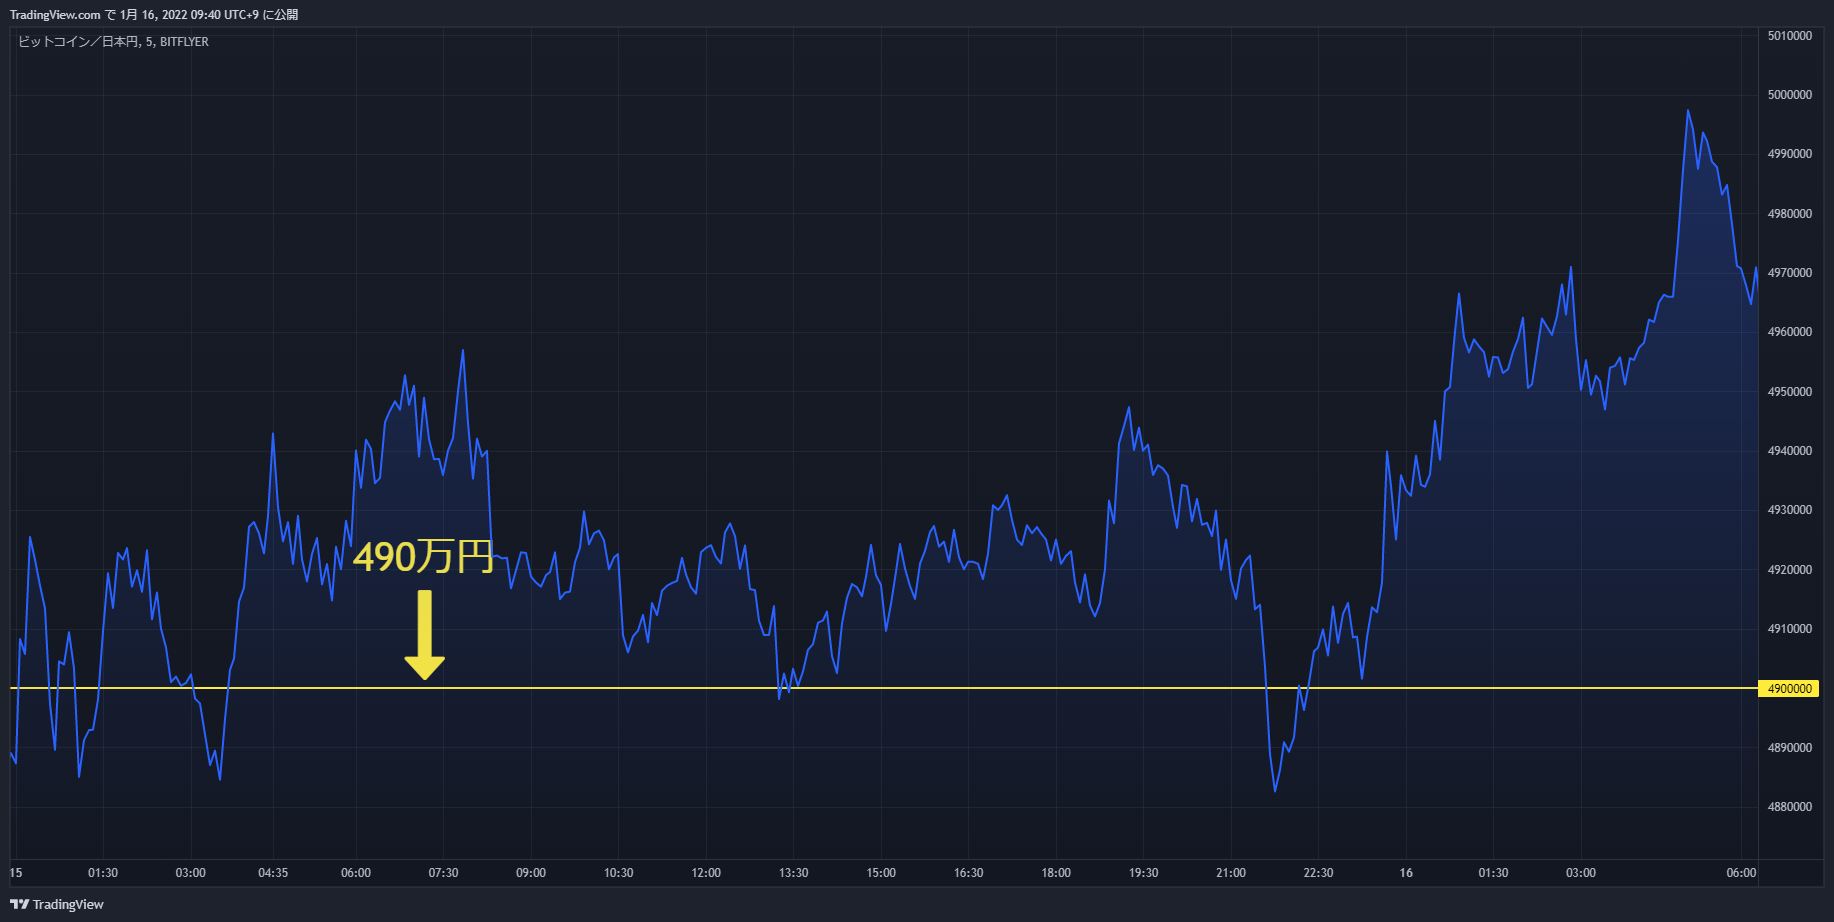Click the 03:00 time label after 15
Screen dimensions: 1834x922
pos(191,873)
